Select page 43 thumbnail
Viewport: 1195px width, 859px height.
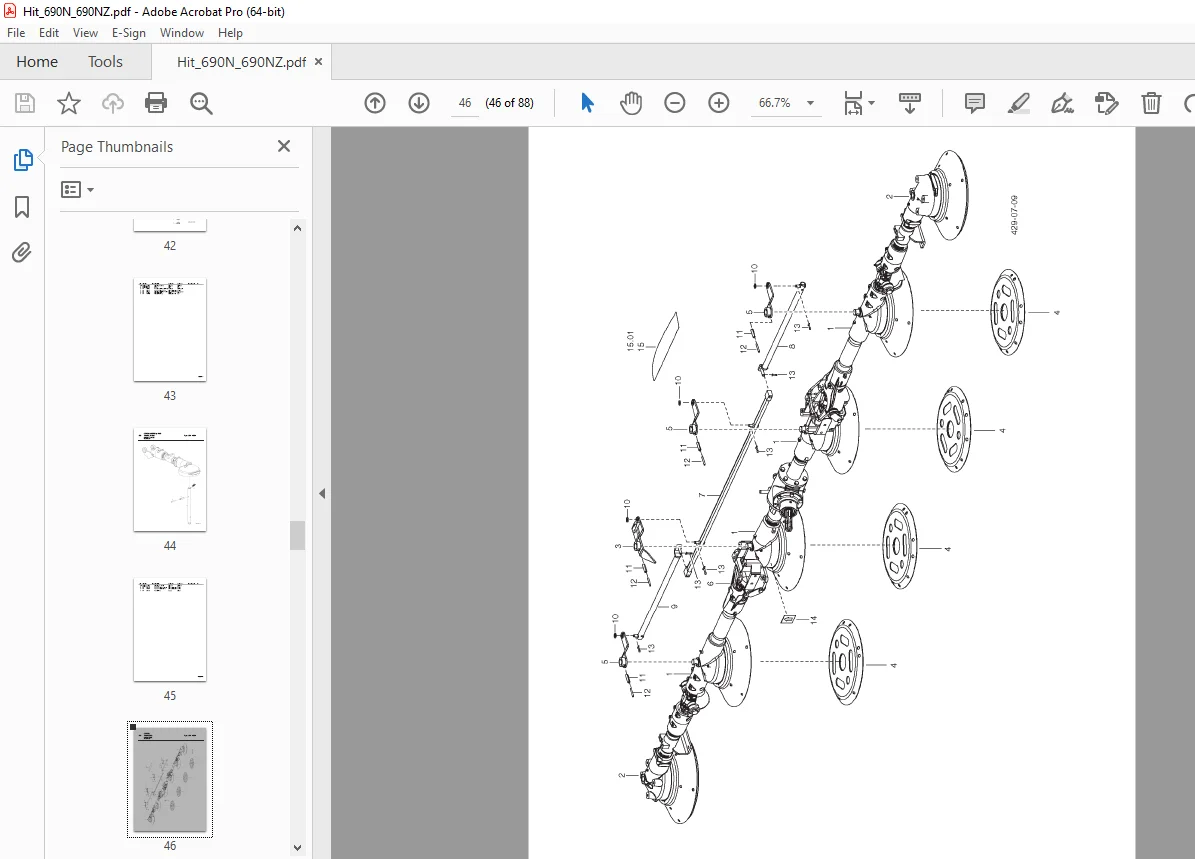pyautogui.click(x=170, y=330)
